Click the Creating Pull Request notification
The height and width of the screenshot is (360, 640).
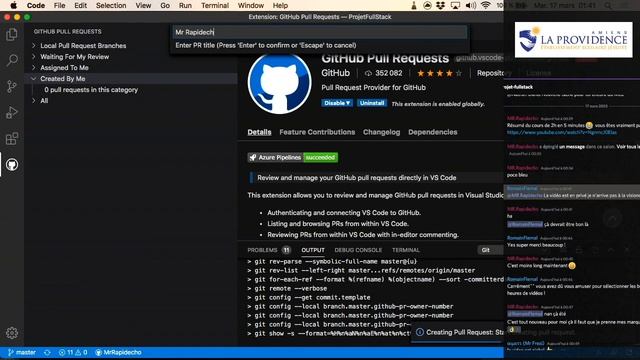point(458,332)
